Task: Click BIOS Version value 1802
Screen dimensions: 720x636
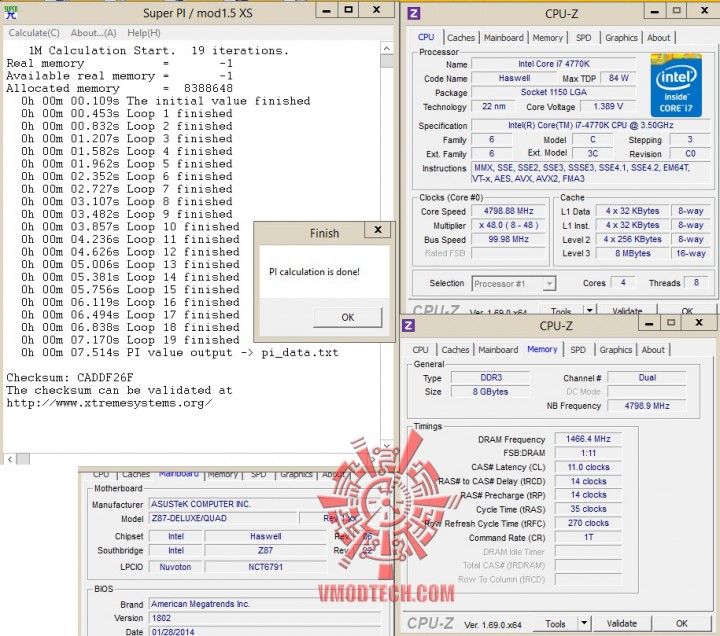Action: coord(265,618)
